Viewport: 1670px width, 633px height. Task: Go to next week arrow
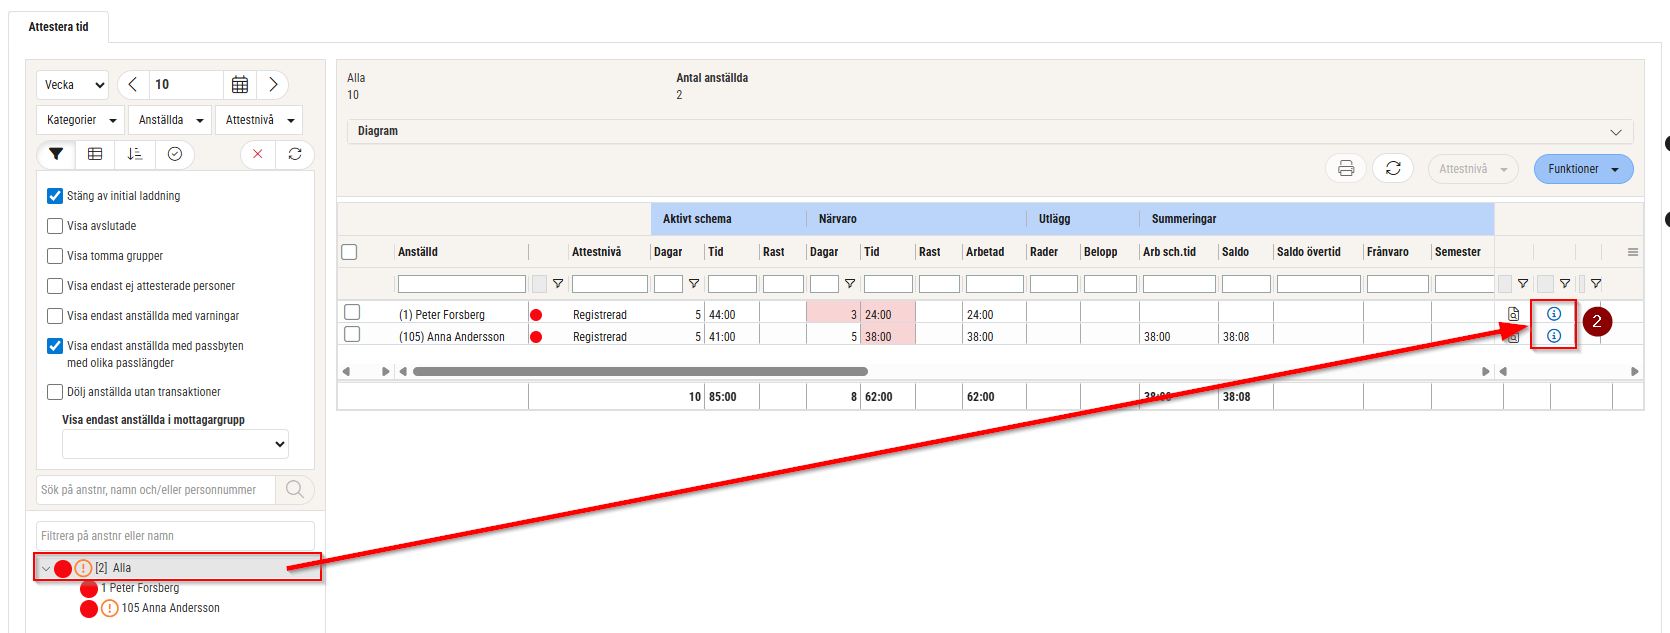pos(273,85)
